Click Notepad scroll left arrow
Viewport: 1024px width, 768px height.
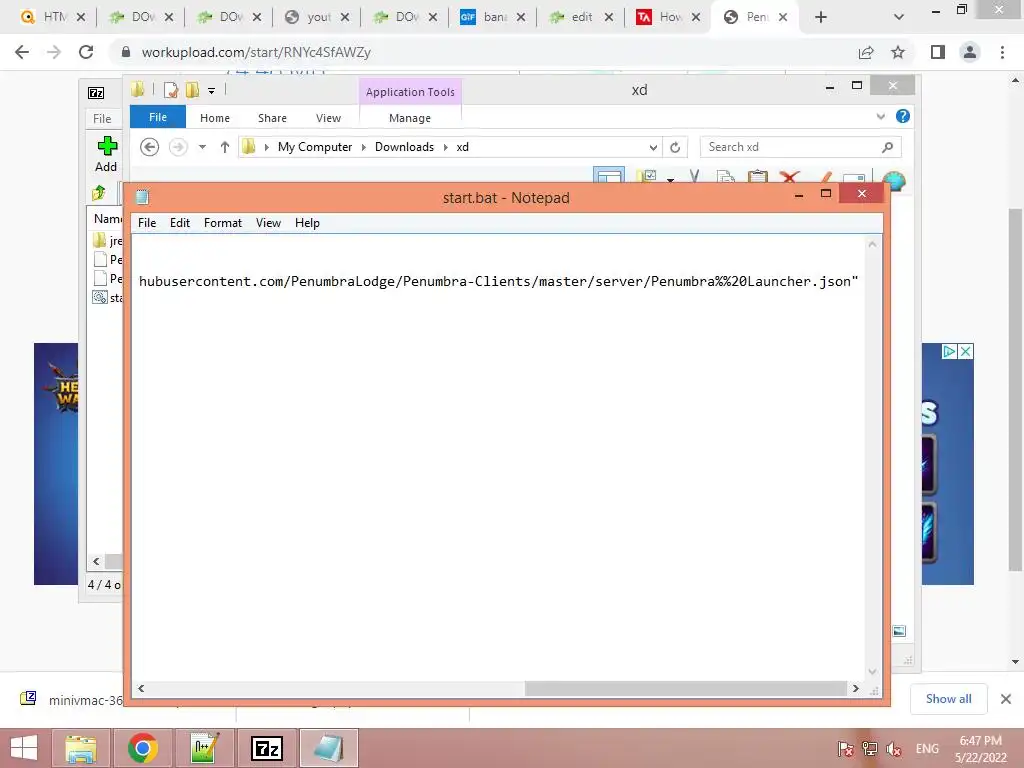[141, 688]
